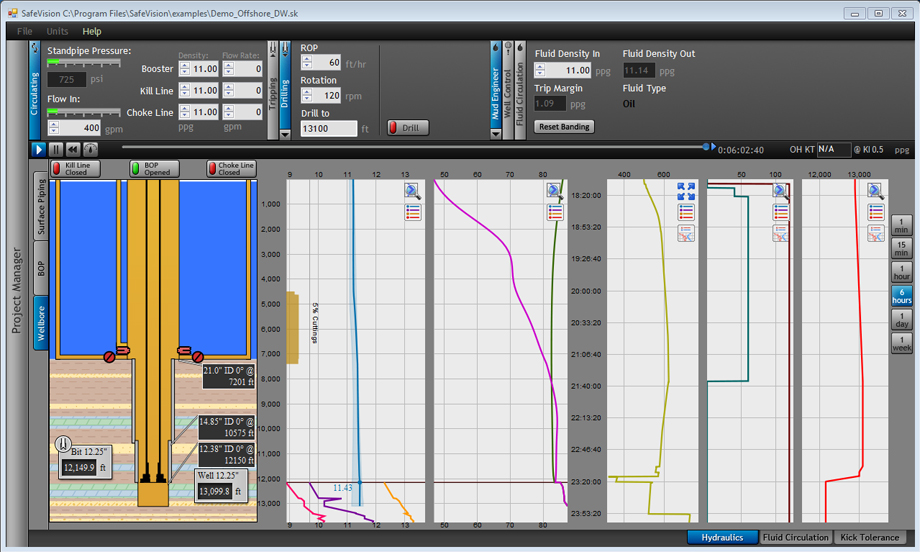Show the legend list on the temperature chart

point(554,211)
